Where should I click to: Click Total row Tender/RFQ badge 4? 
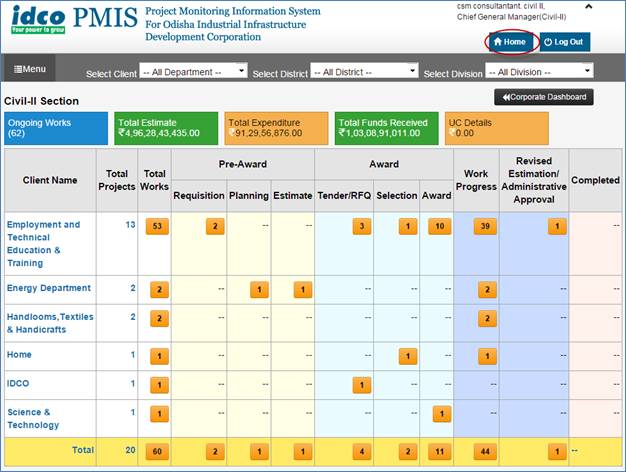(362, 452)
